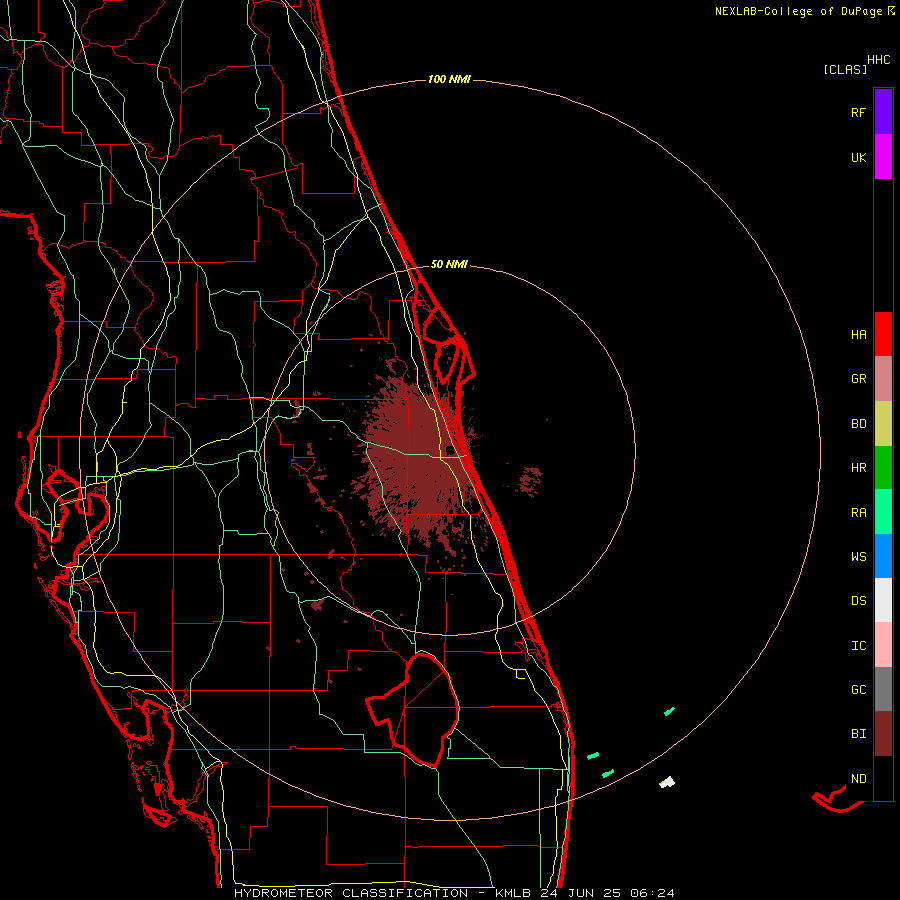
Task: Click the DS legend label
Action: click(858, 601)
